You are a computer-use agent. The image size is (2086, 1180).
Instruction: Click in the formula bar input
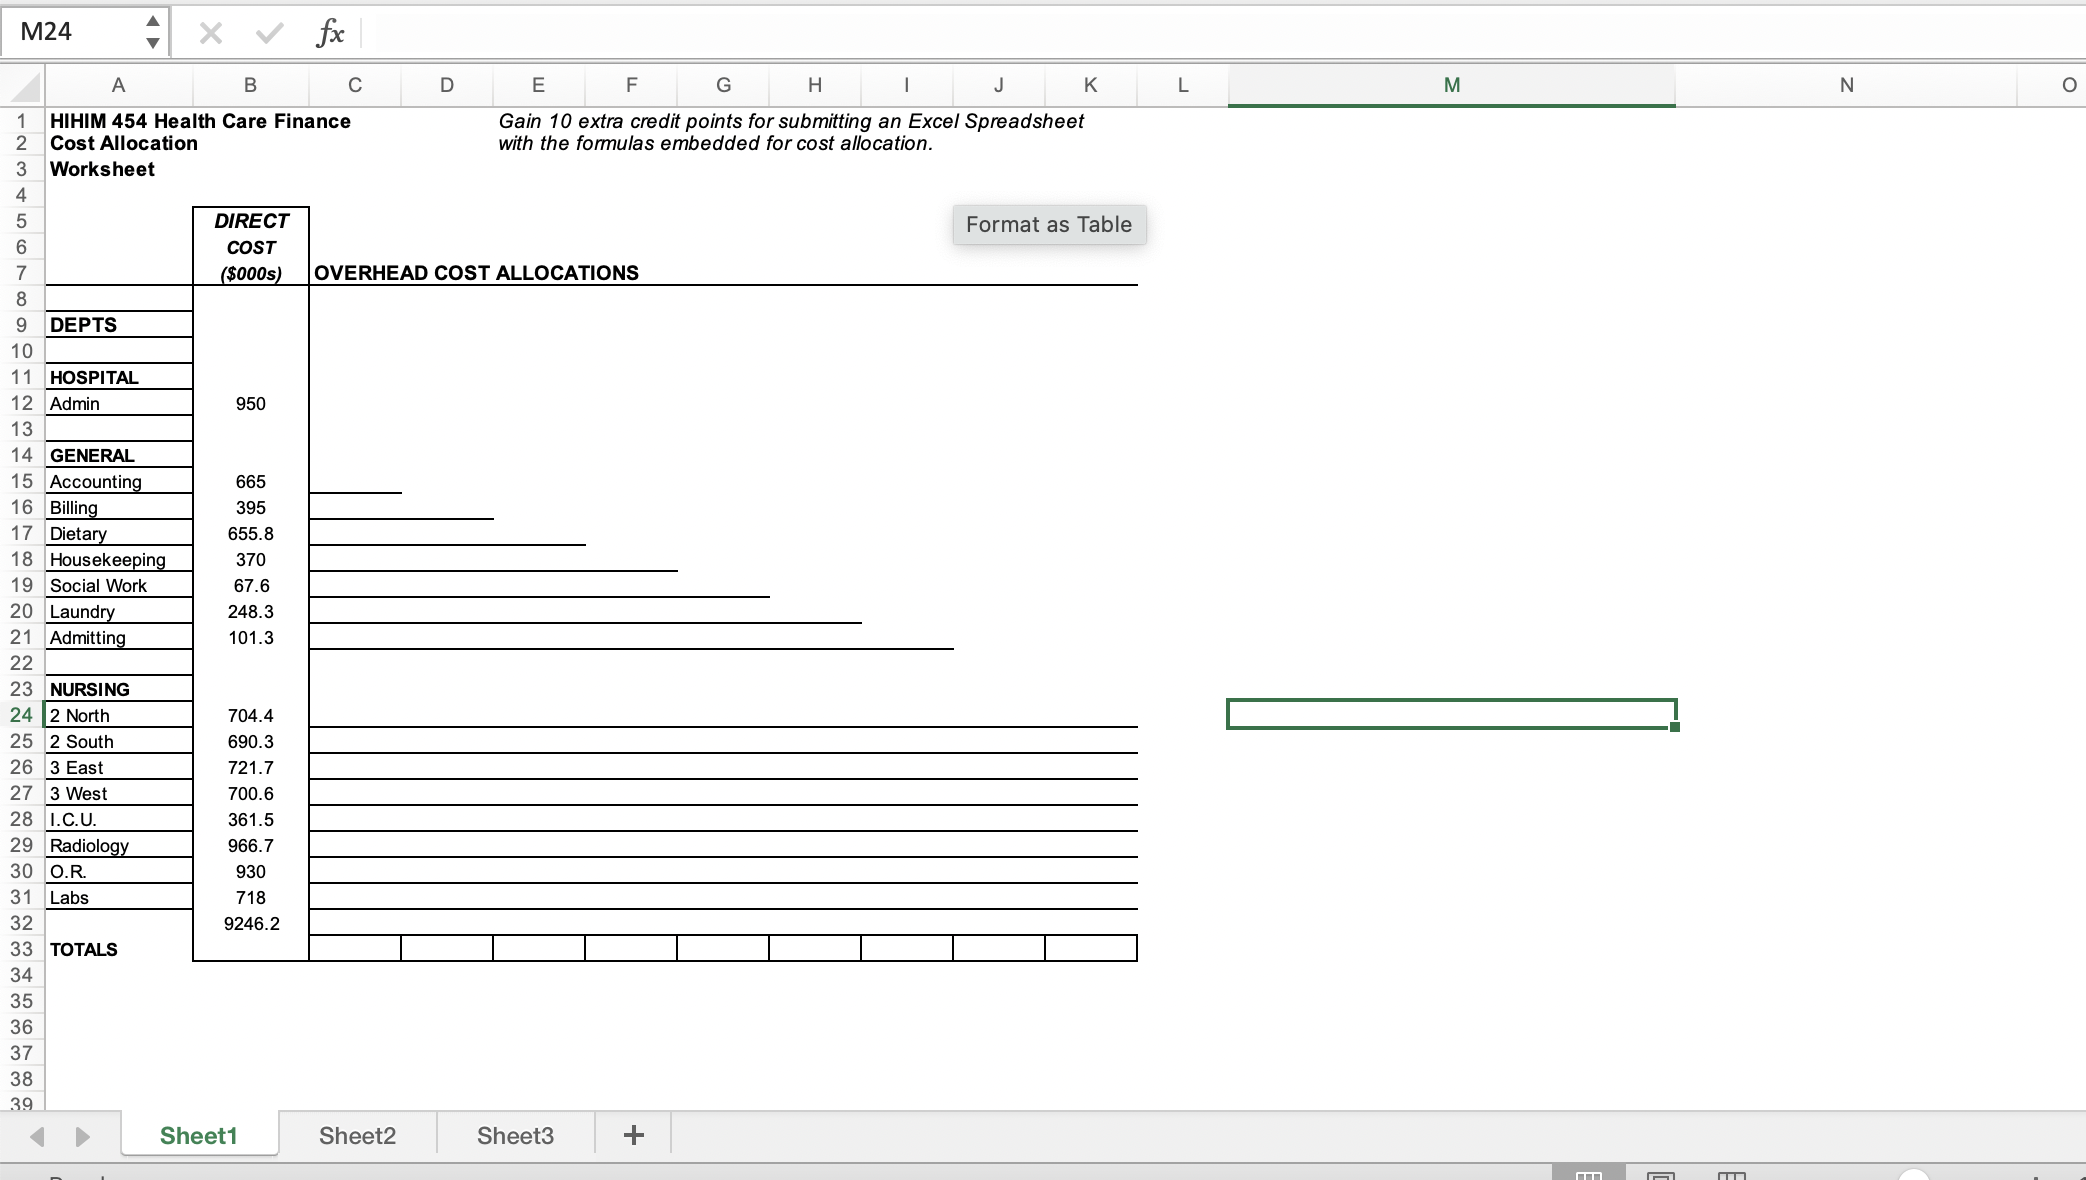(x=1200, y=34)
